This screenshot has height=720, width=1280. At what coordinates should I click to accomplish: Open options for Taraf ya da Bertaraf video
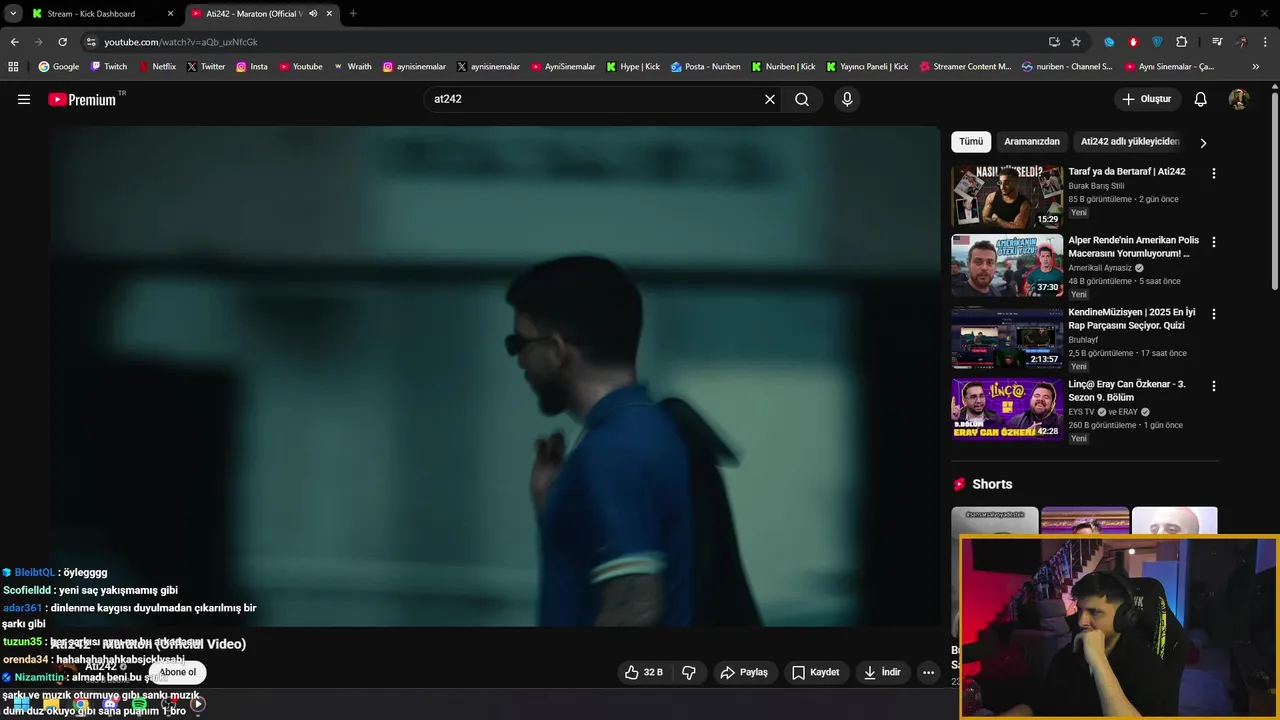click(x=1214, y=173)
